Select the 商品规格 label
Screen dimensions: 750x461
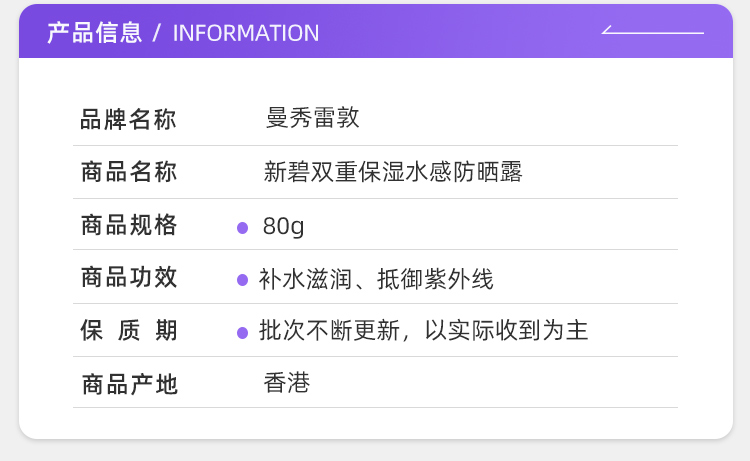[129, 225]
